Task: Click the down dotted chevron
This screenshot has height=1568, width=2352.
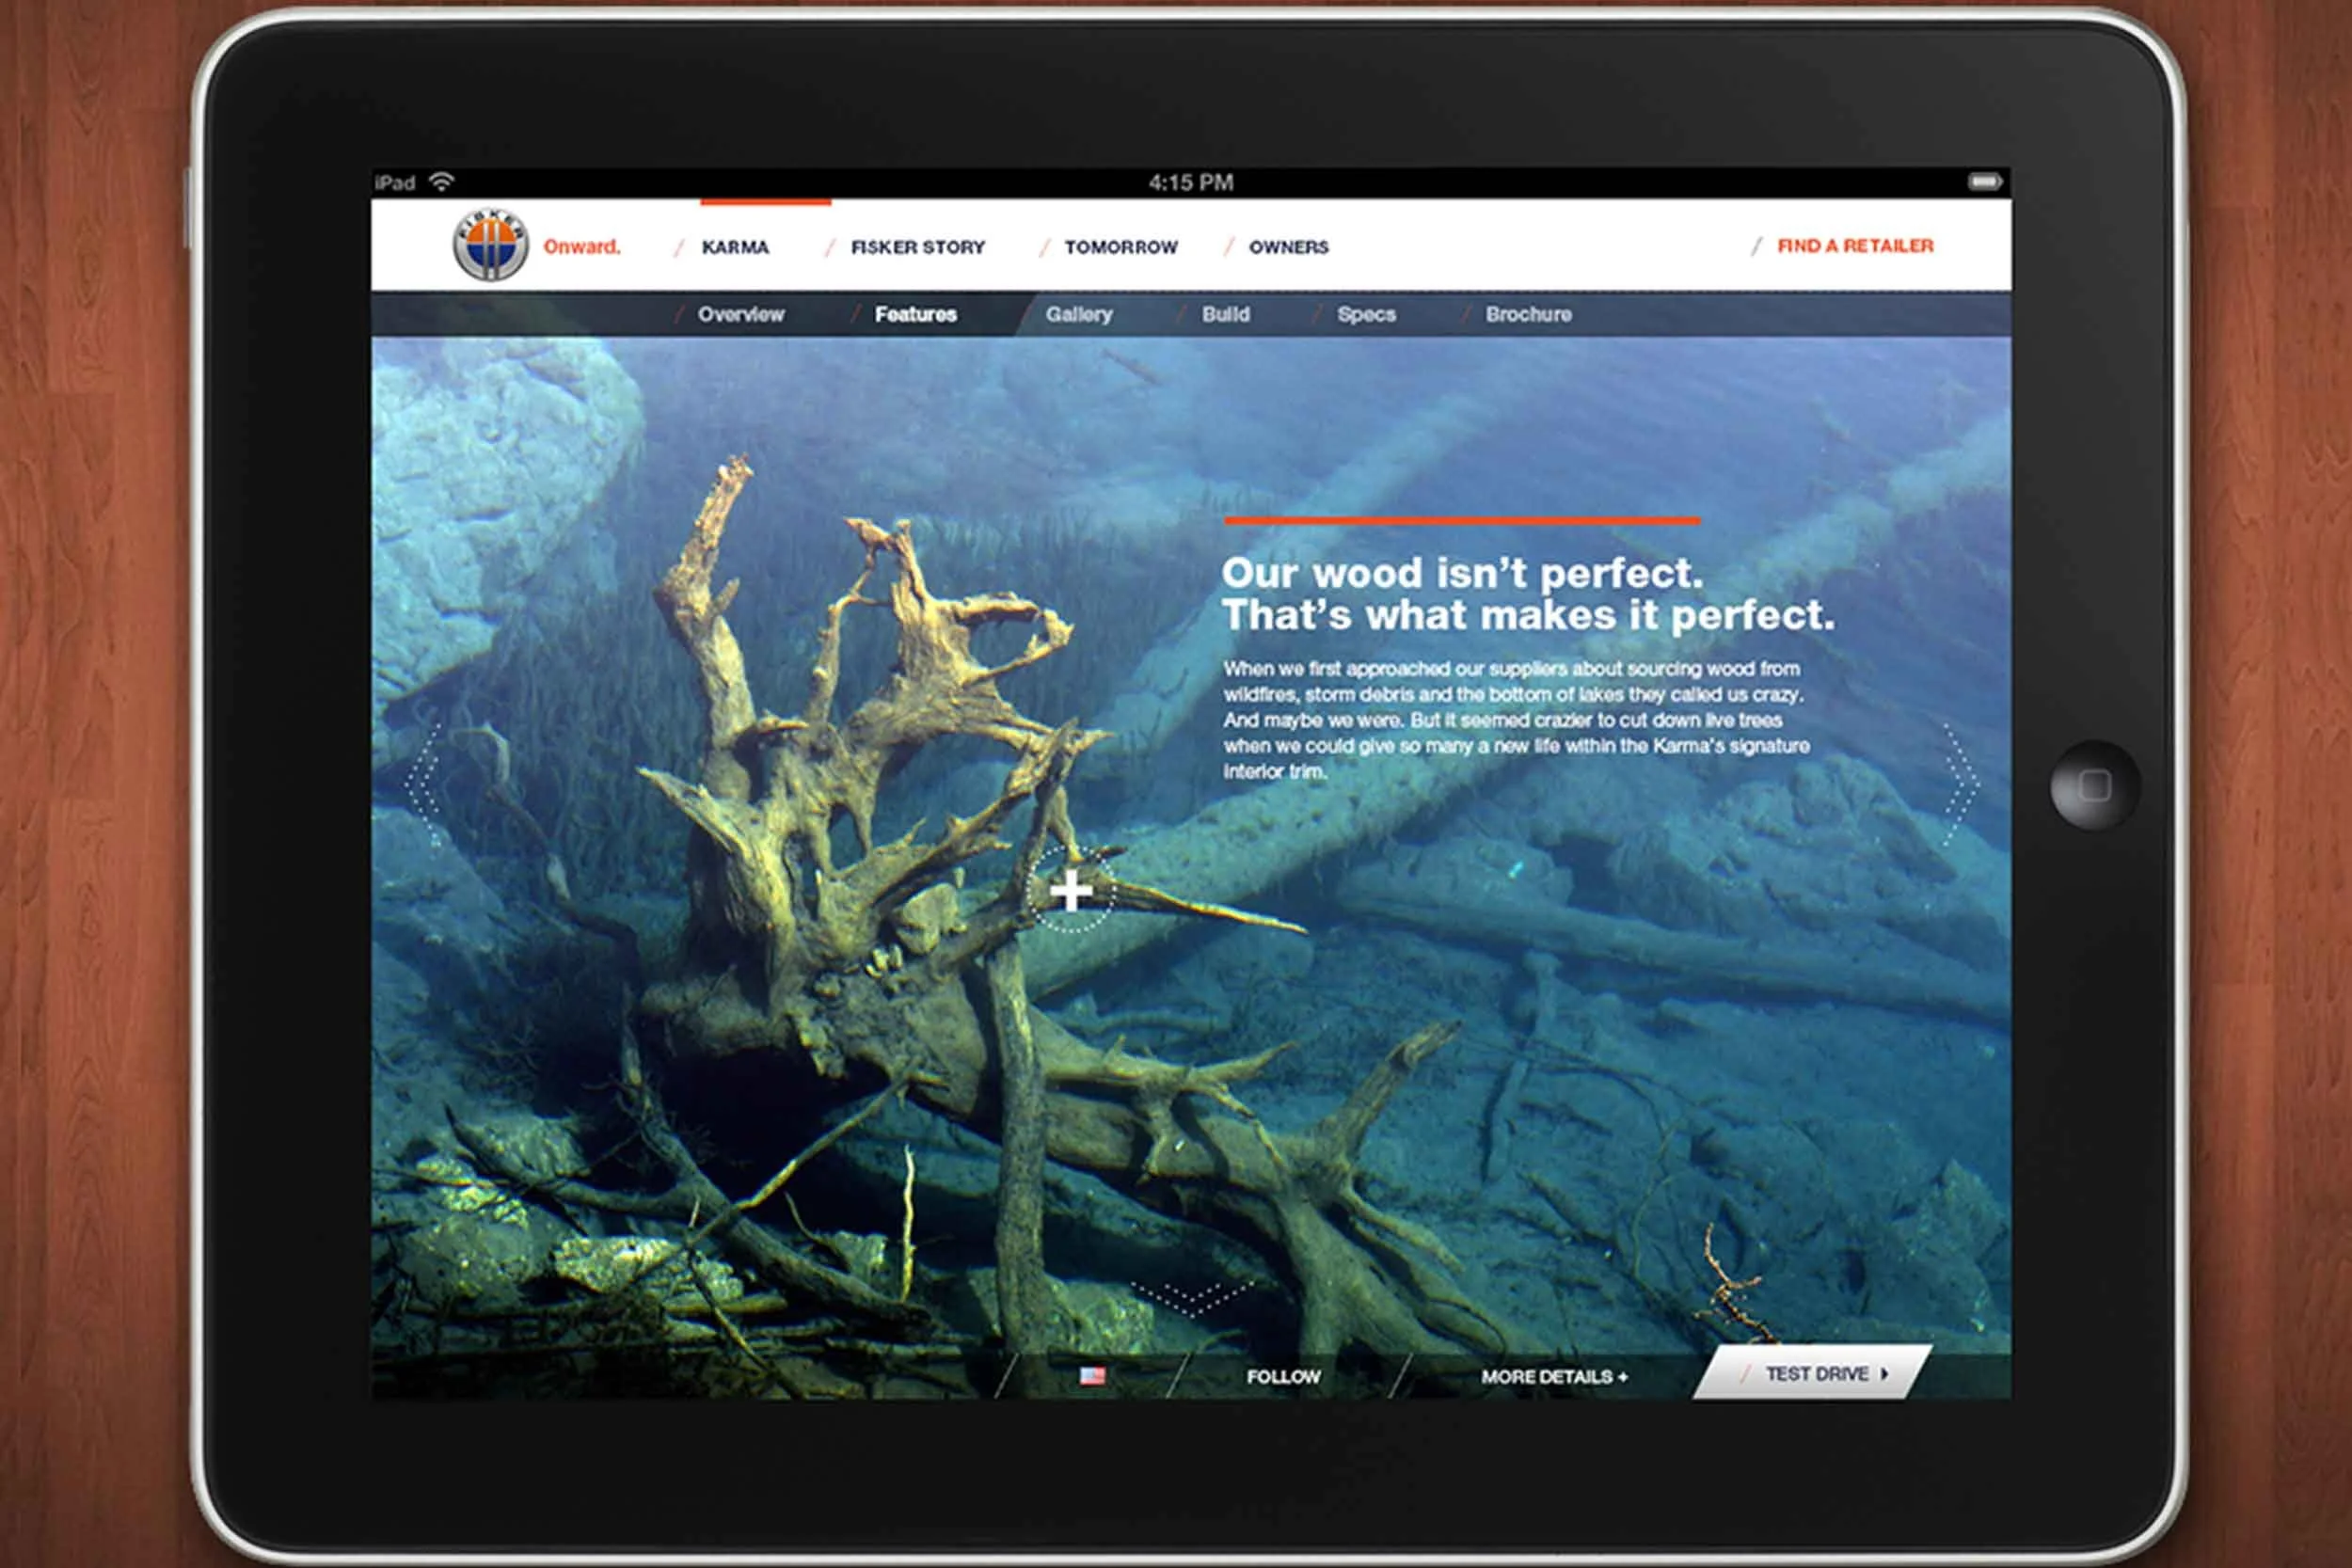Action: pos(1191,1296)
